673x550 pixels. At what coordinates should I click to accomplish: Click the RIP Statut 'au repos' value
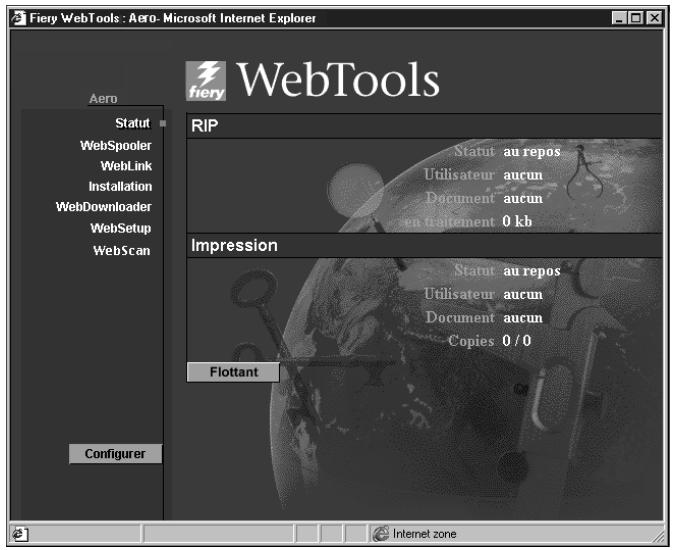point(532,152)
